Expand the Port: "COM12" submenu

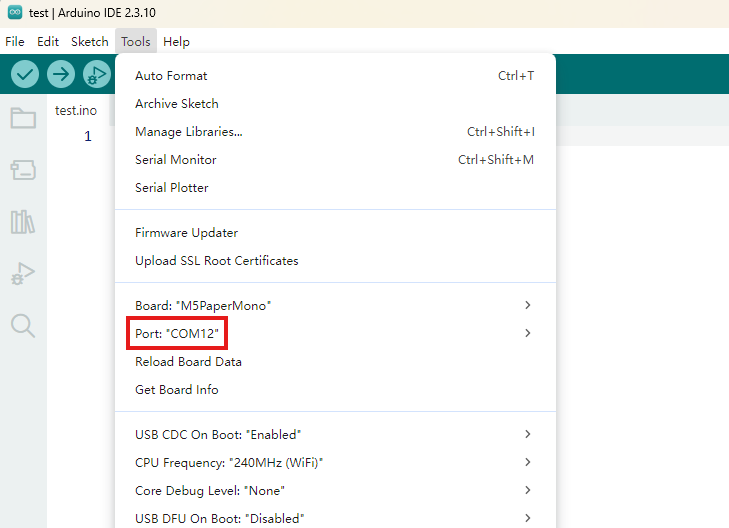coord(335,333)
